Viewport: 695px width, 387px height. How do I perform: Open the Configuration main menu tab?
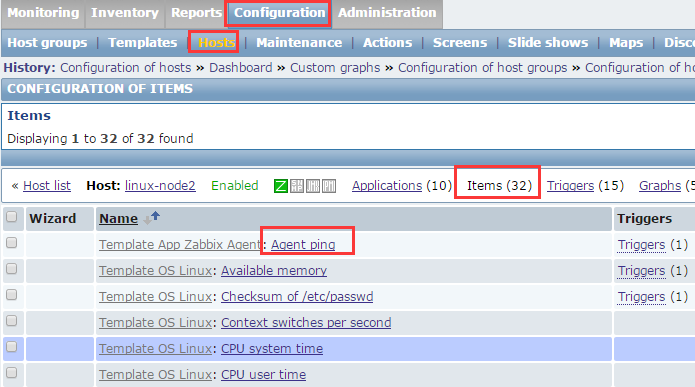[x=279, y=13]
